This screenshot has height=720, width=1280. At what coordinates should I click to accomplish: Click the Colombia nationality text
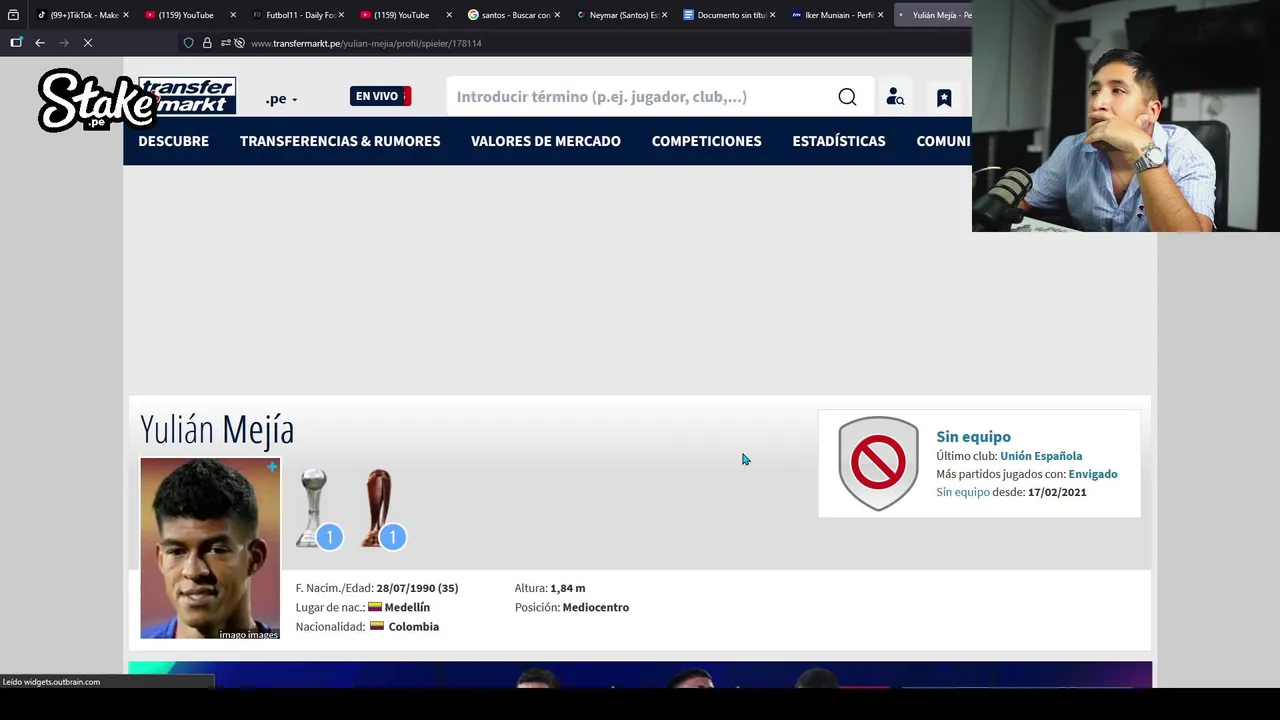[414, 627]
